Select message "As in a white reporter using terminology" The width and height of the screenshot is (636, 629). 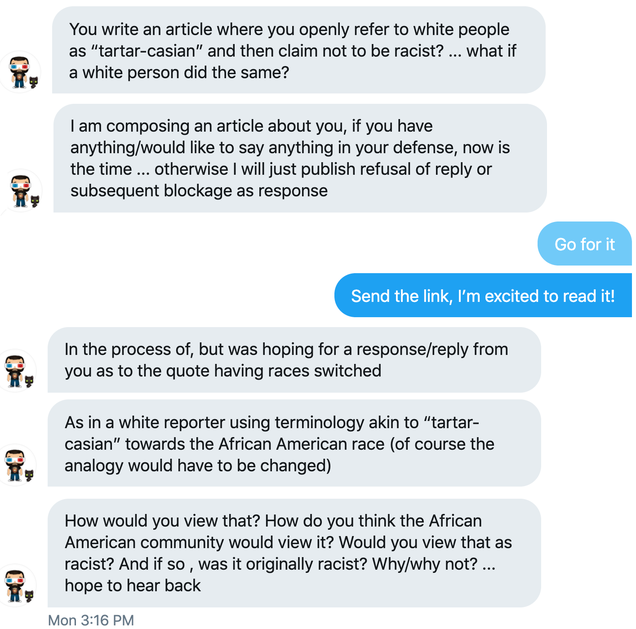pos(294,443)
